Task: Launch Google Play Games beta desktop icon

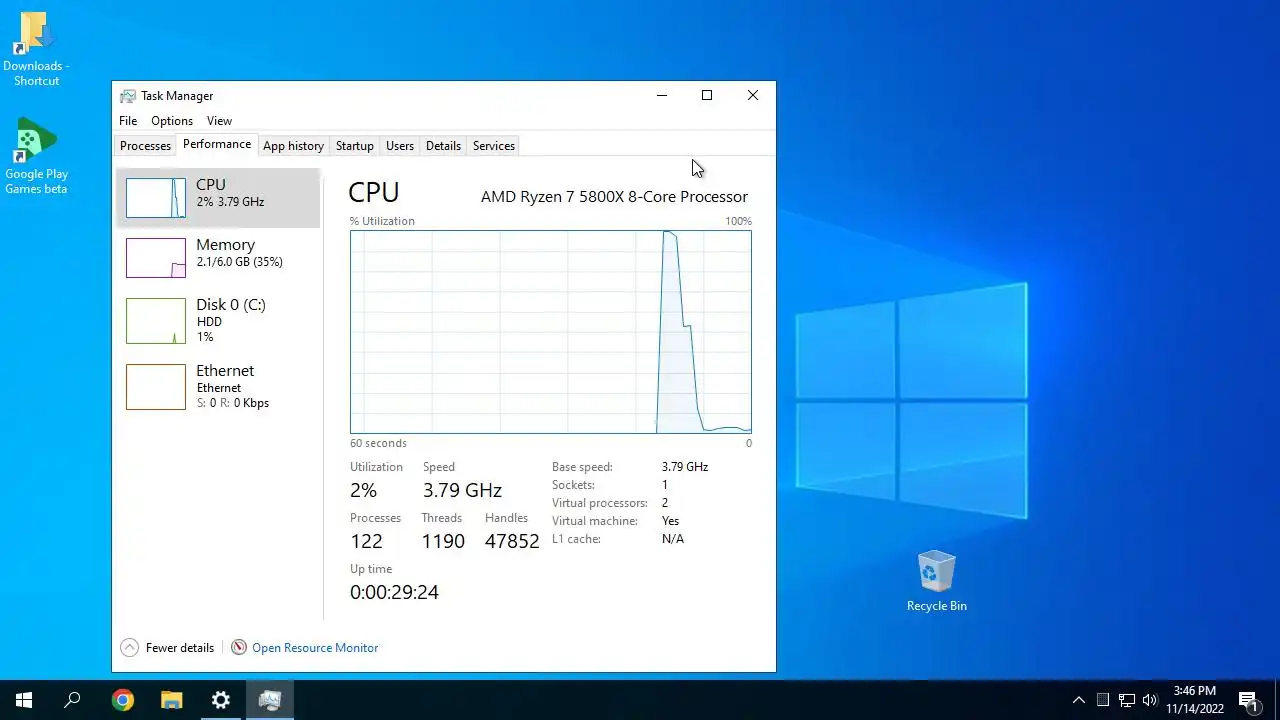Action: pyautogui.click(x=35, y=156)
